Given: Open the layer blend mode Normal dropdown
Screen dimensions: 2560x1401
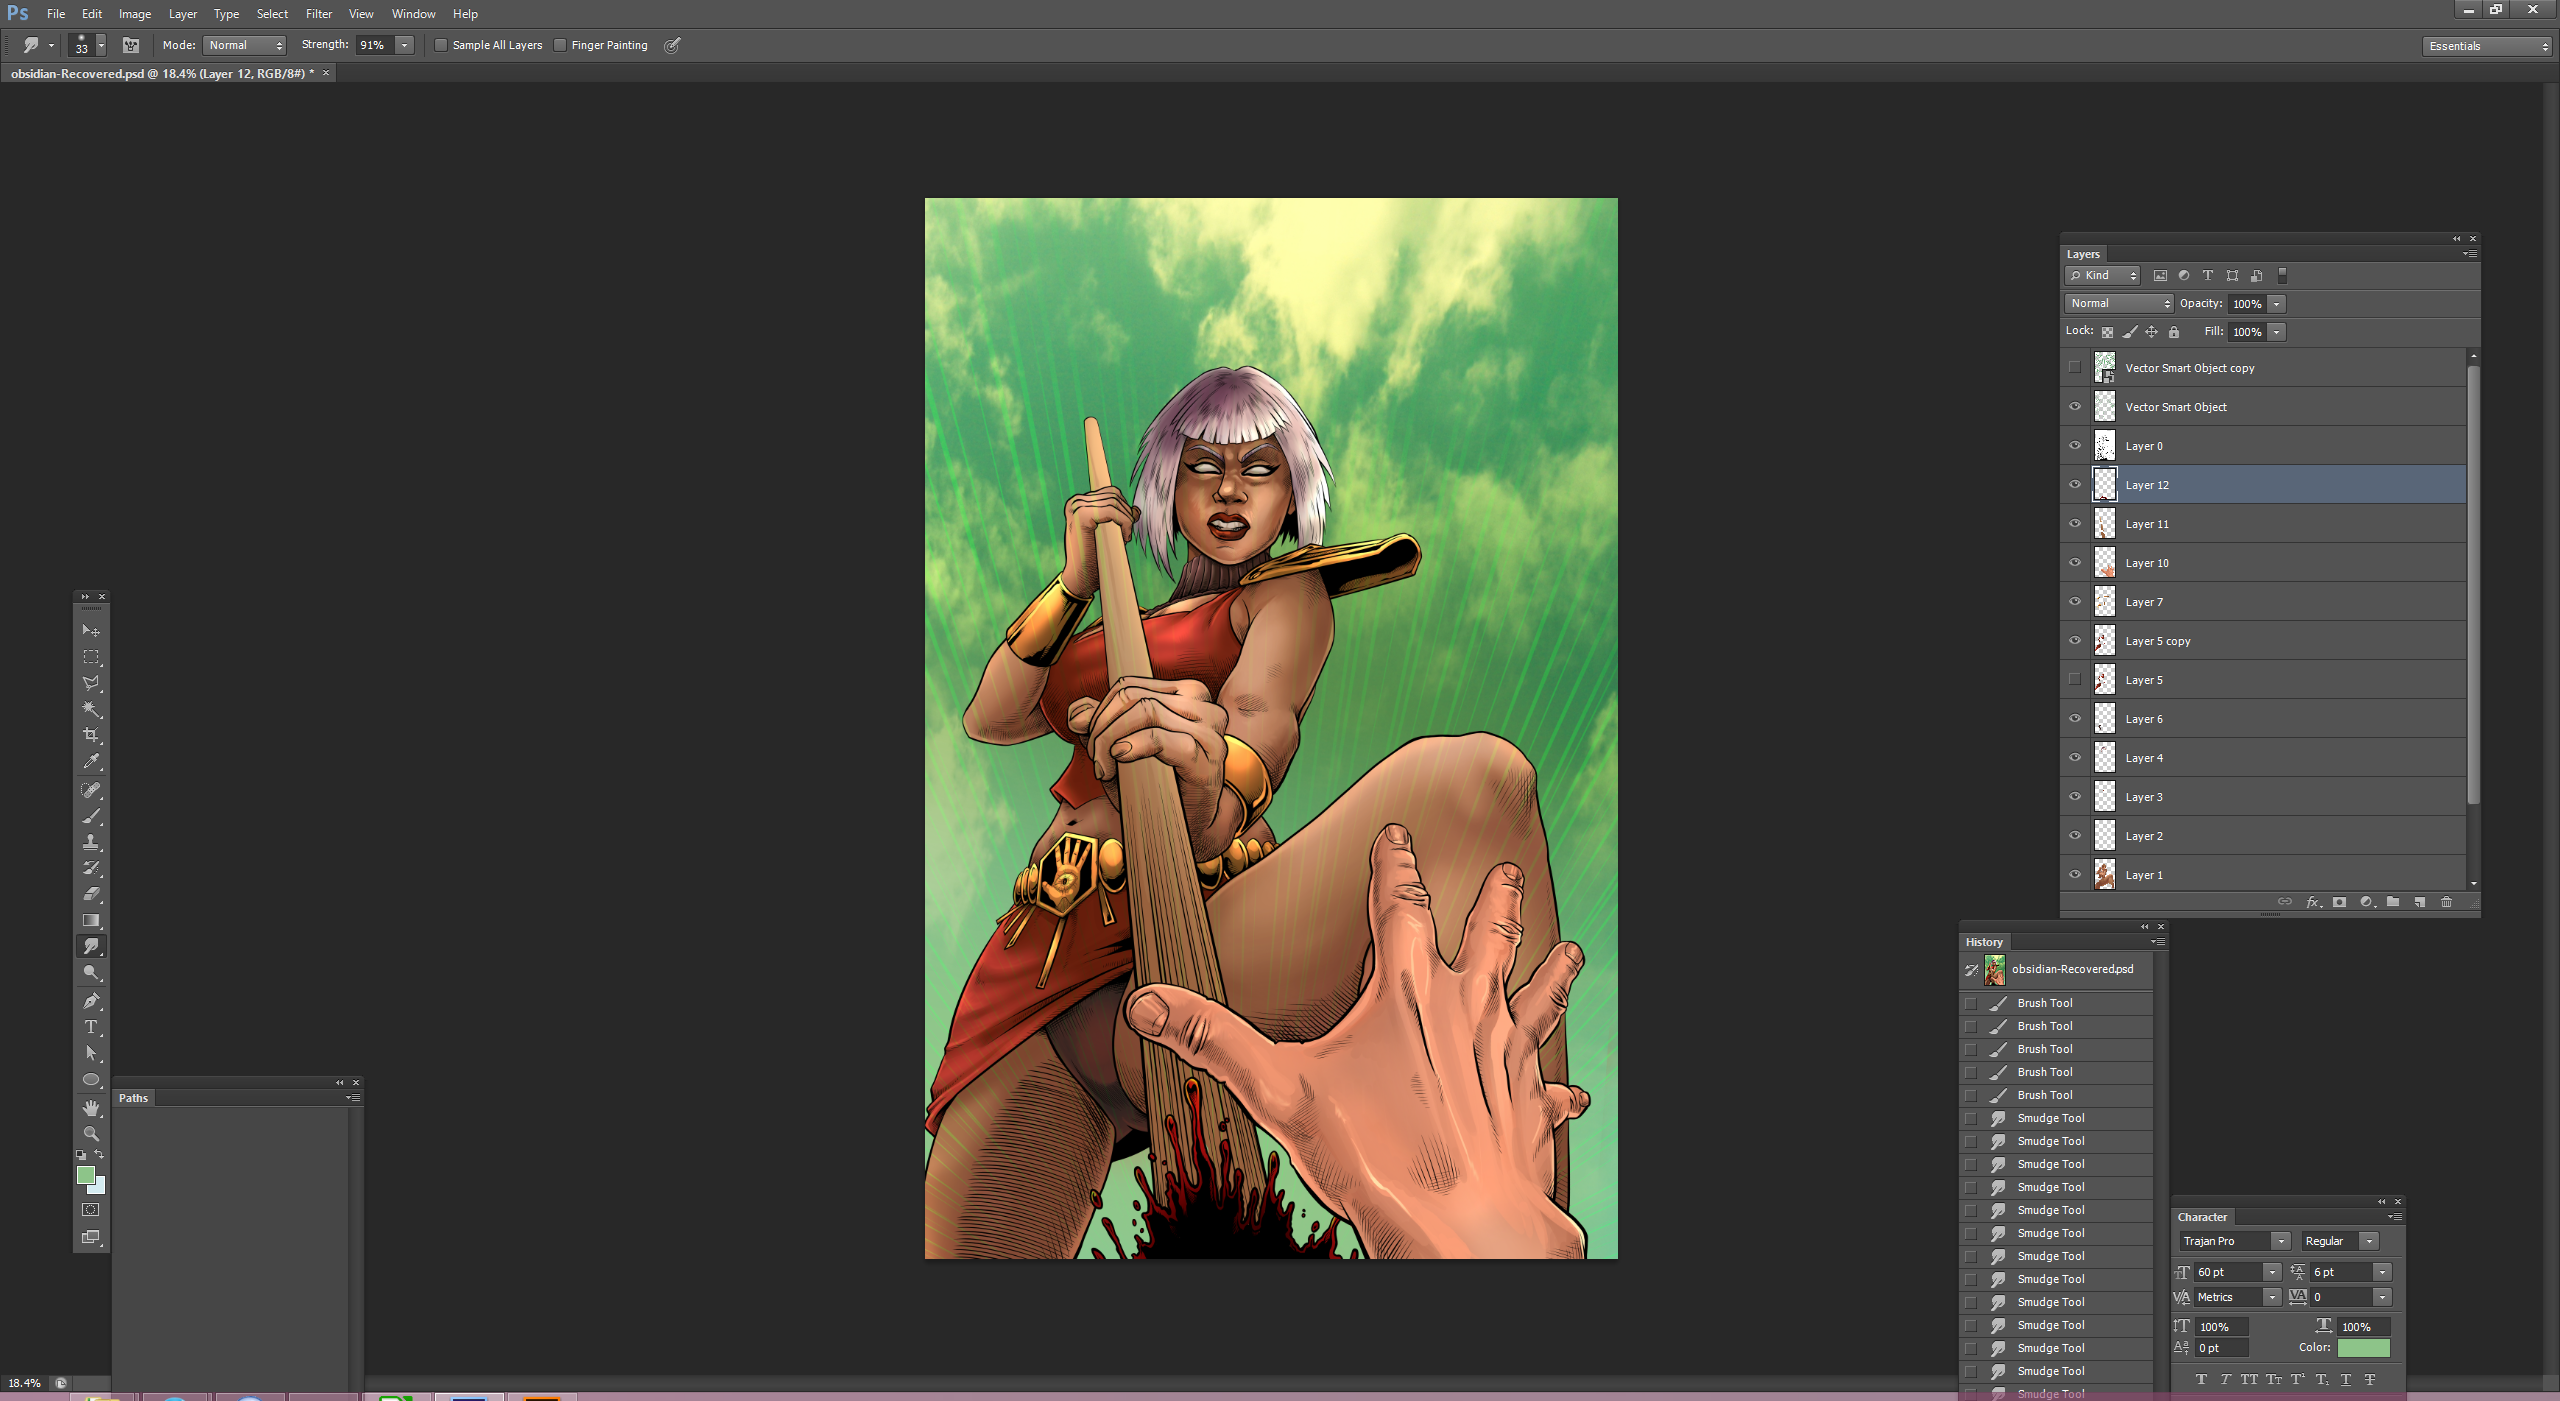Looking at the screenshot, I should point(2119,303).
